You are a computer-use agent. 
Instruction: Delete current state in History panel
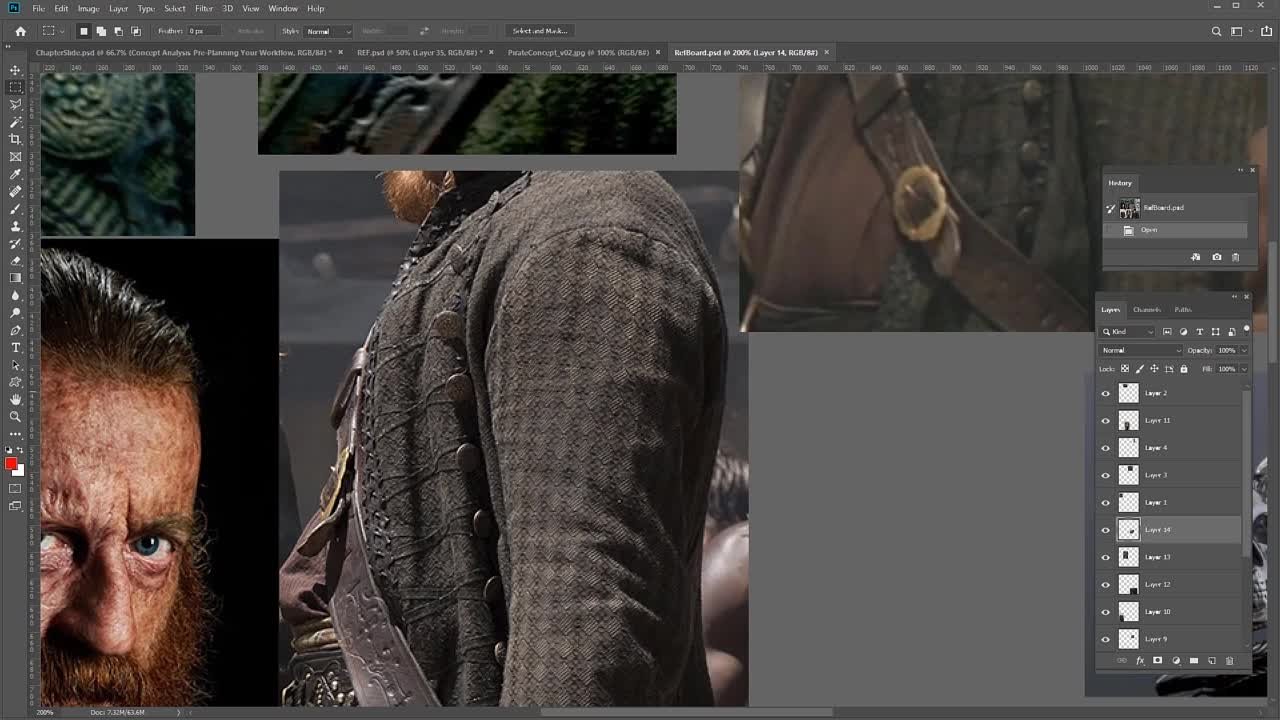click(x=1235, y=257)
